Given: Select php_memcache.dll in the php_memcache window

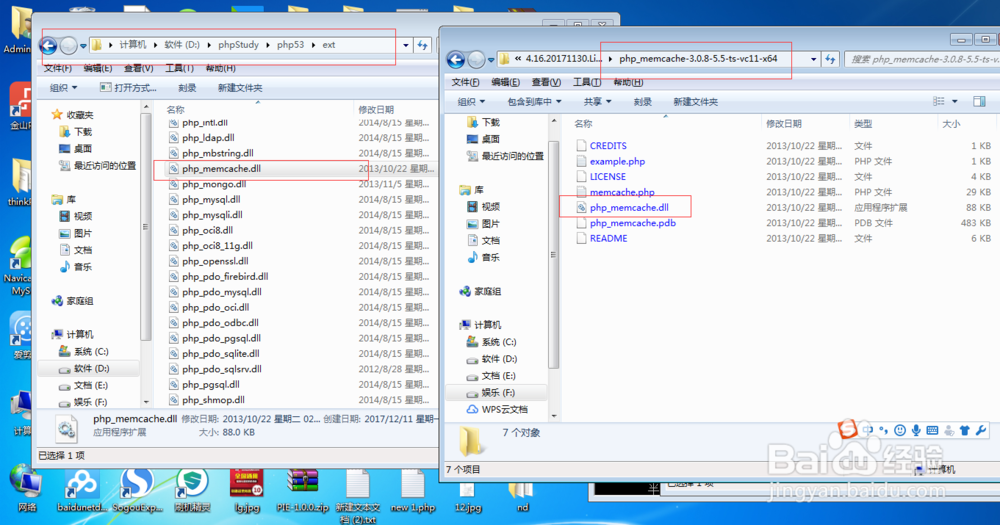Looking at the screenshot, I should click(x=629, y=207).
